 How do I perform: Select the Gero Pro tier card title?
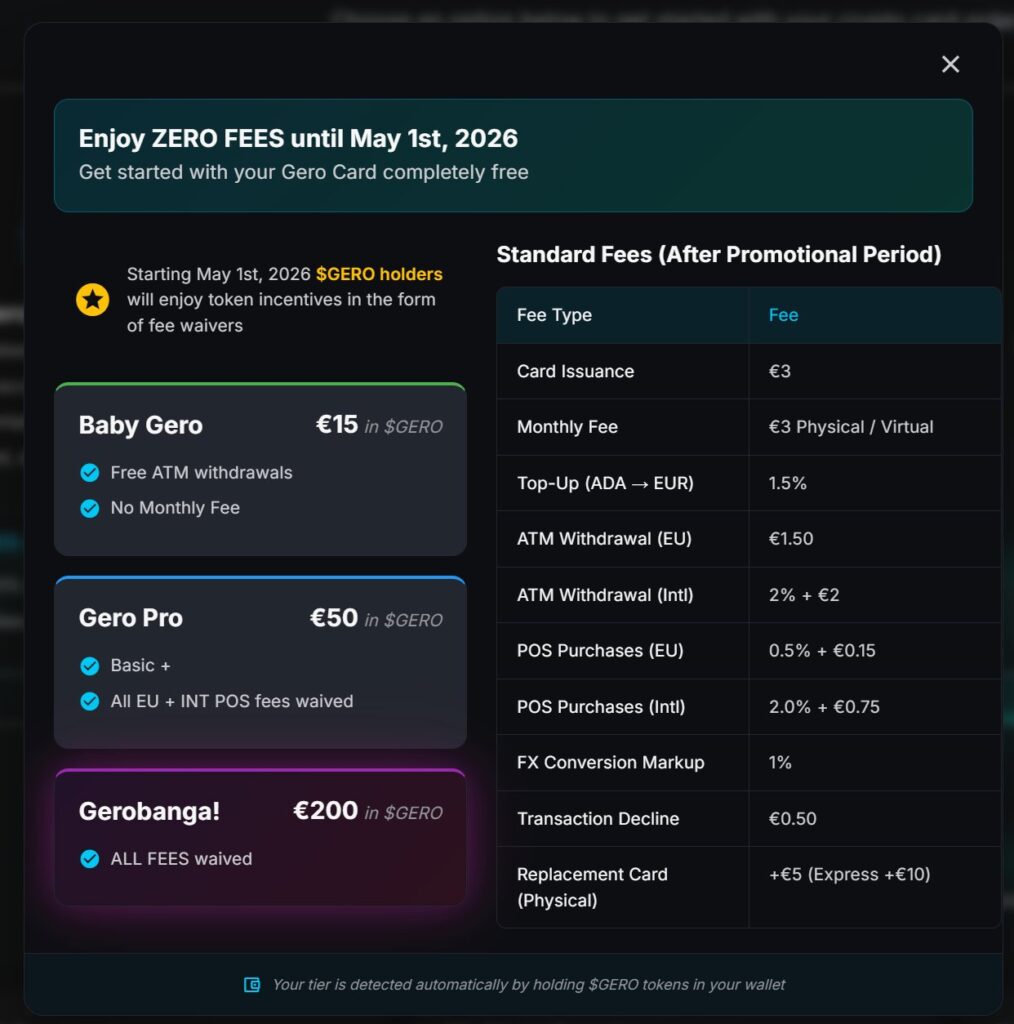(x=131, y=618)
